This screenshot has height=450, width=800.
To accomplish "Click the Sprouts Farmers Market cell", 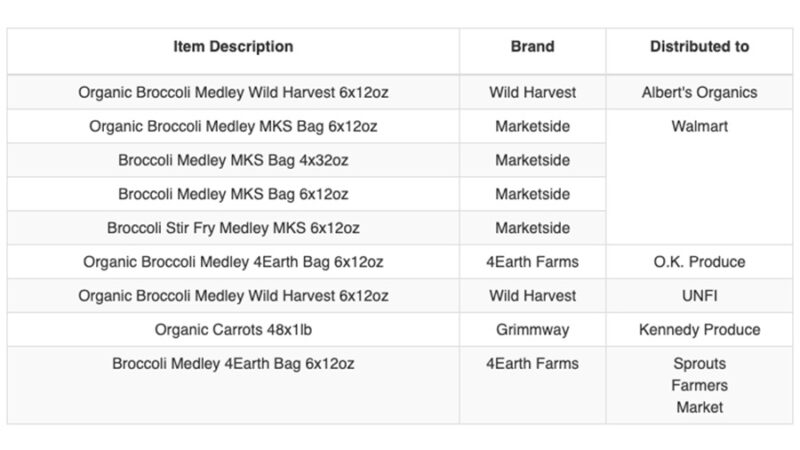I will click(x=699, y=385).
